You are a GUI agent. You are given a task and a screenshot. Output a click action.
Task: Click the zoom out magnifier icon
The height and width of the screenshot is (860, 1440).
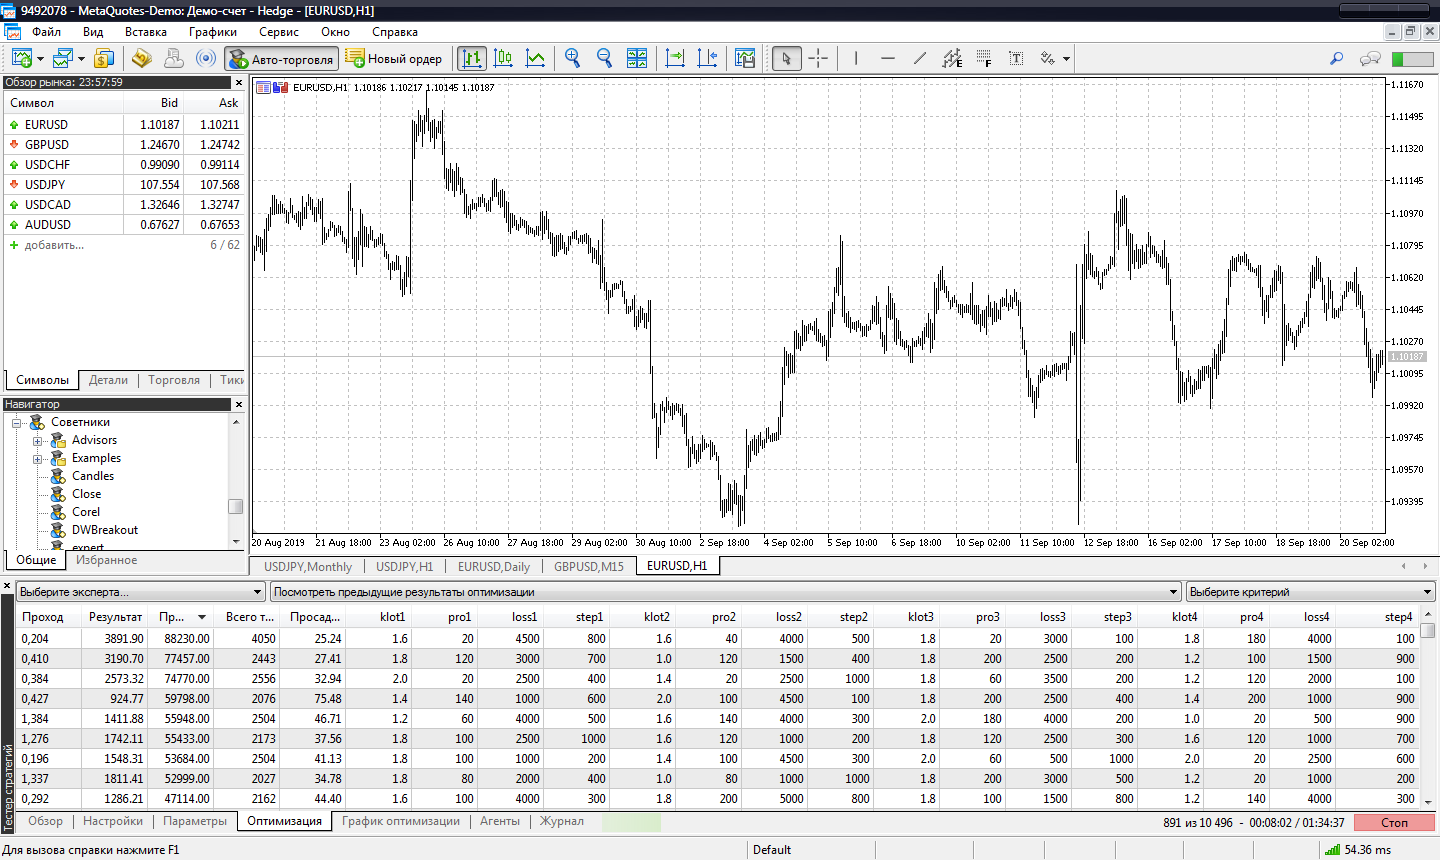(604, 58)
